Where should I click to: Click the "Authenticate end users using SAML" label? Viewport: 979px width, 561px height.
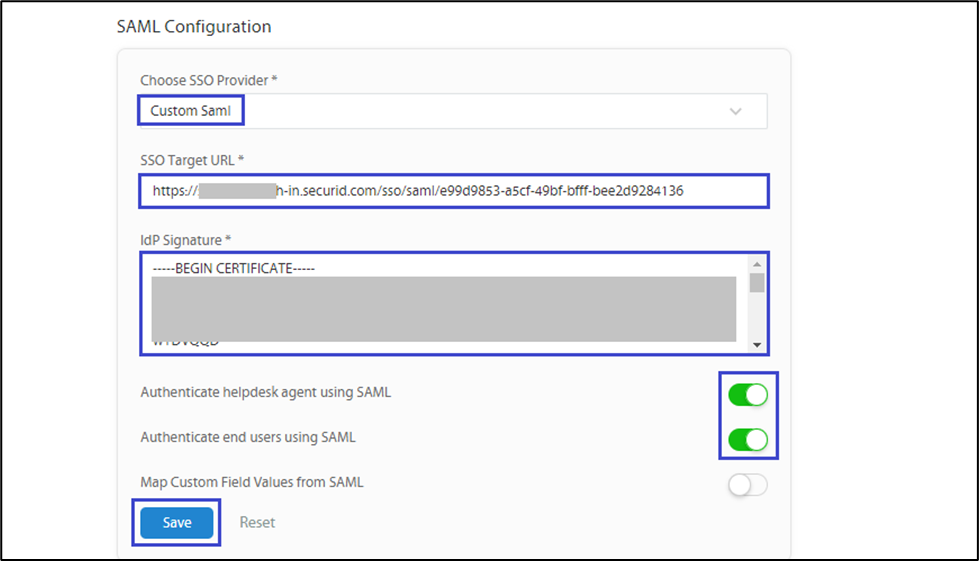(x=248, y=437)
